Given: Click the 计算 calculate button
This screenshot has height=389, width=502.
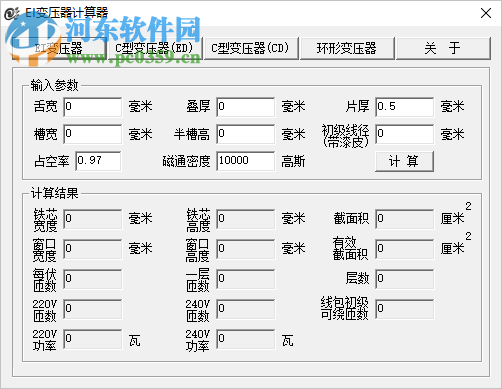Looking at the screenshot, I should pos(404,162).
